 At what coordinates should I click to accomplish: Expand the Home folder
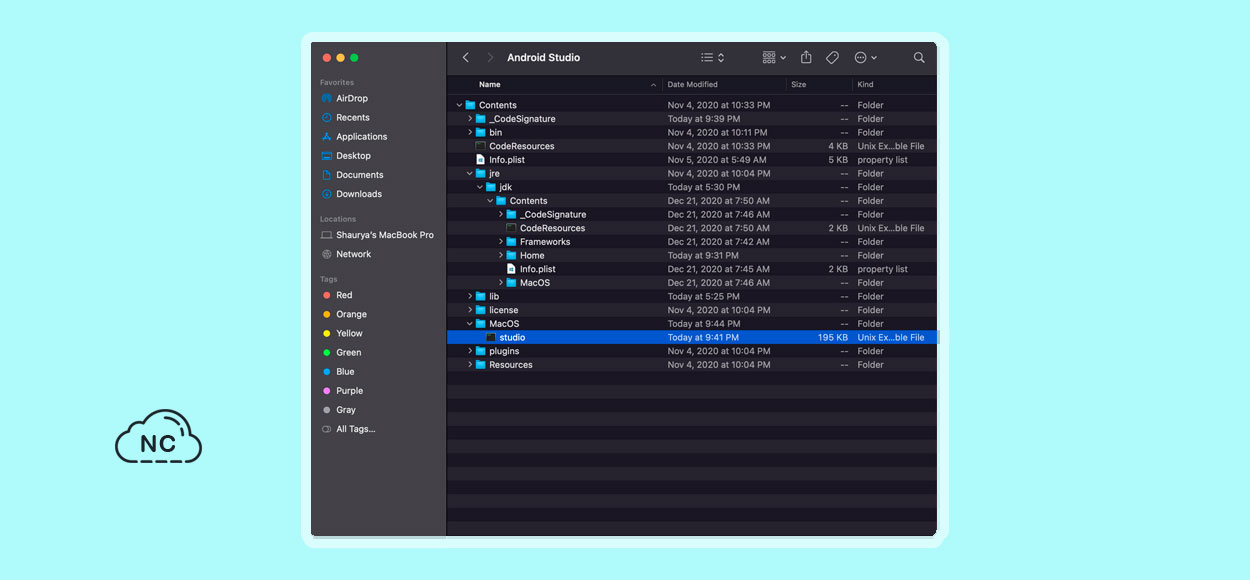coord(501,256)
